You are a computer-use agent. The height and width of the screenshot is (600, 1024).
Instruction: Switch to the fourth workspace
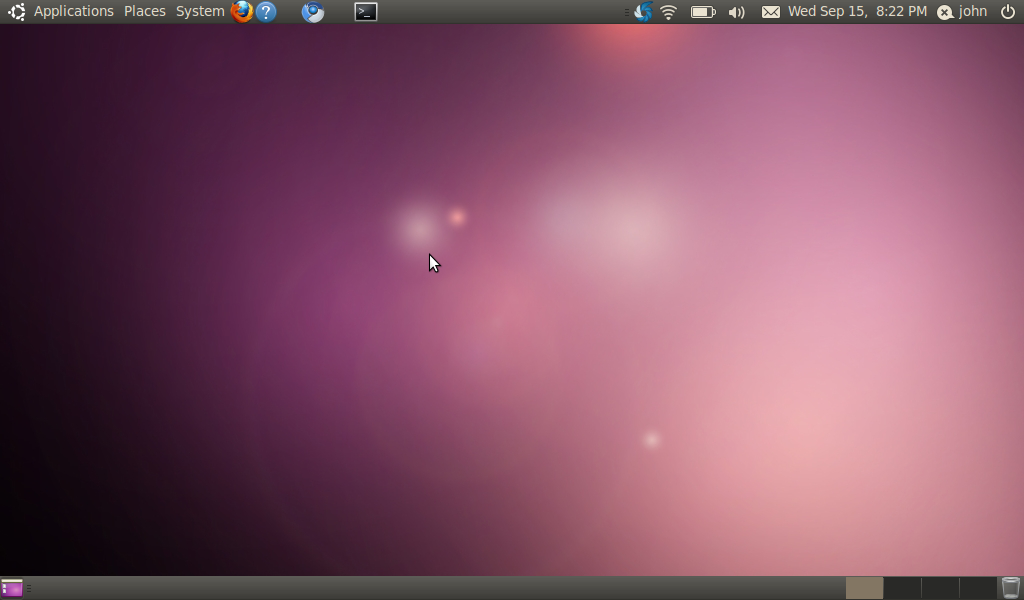tap(978, 588)
